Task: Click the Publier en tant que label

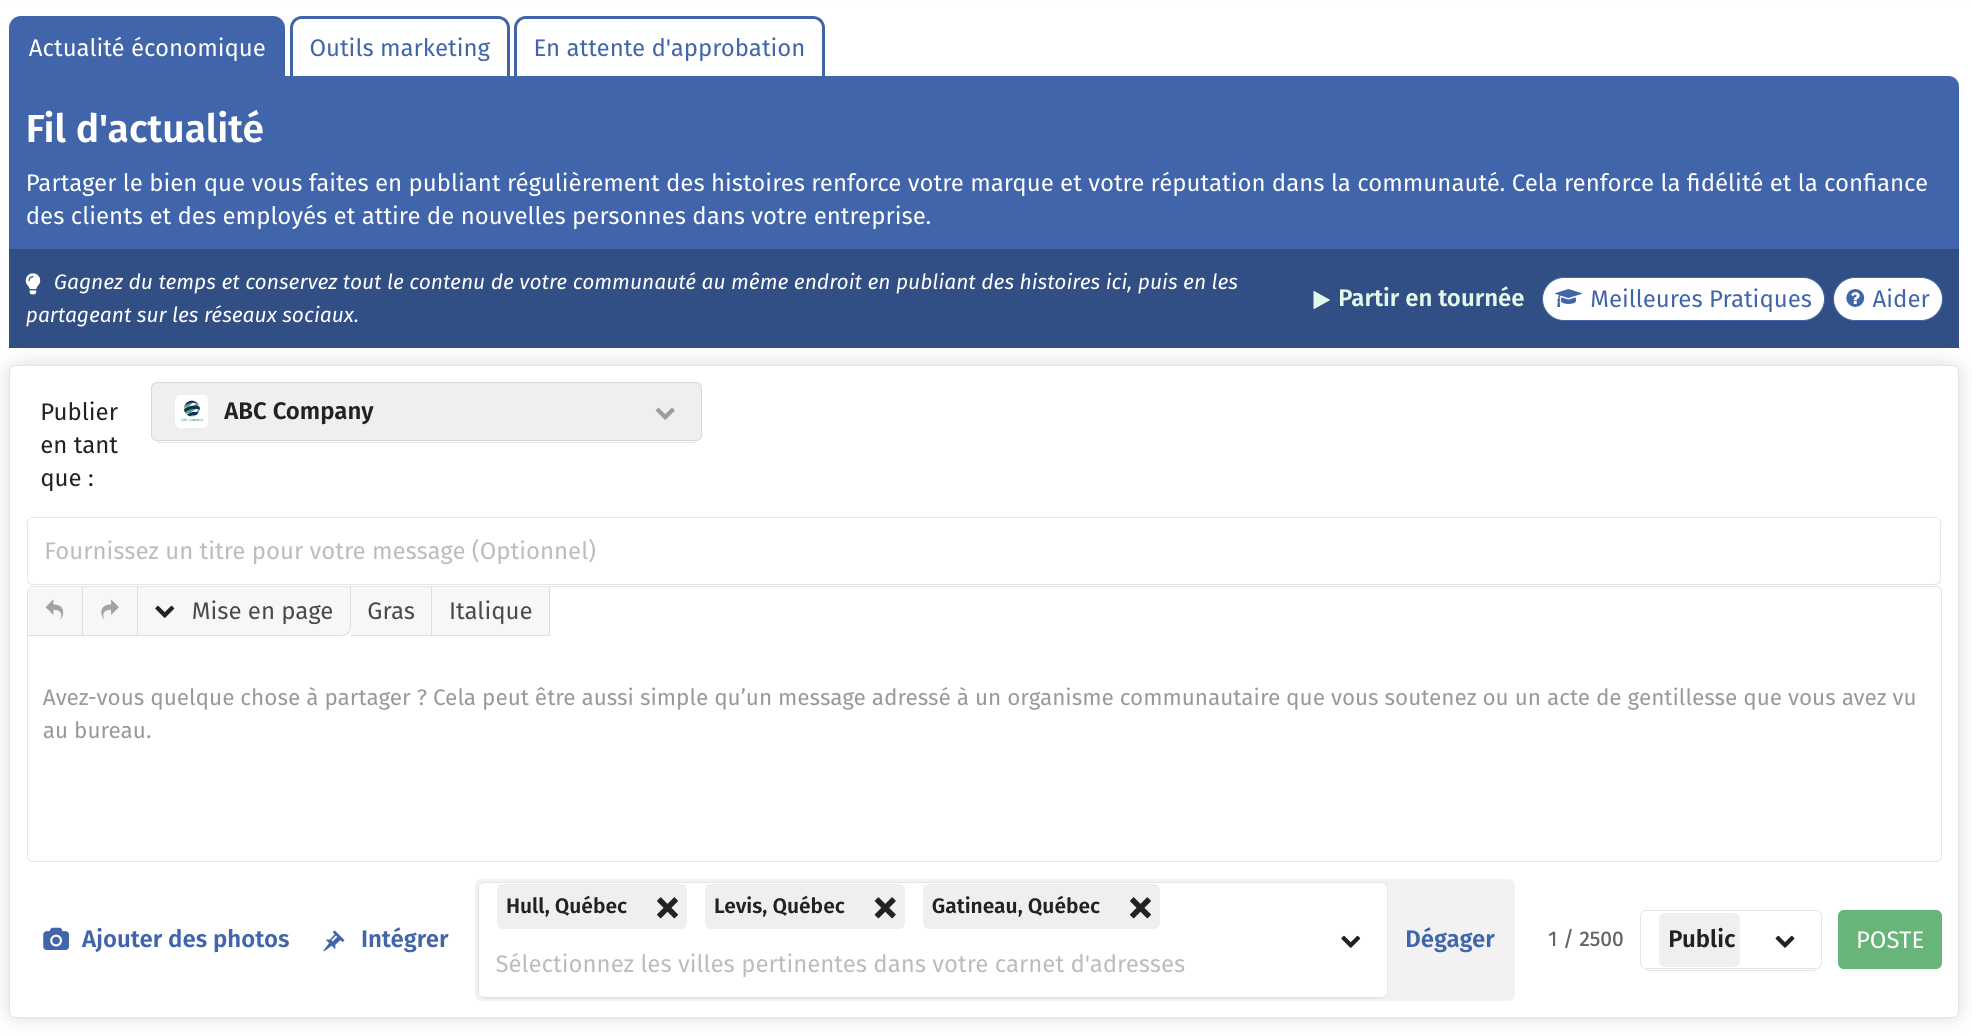Action: (x=80, y=445)
